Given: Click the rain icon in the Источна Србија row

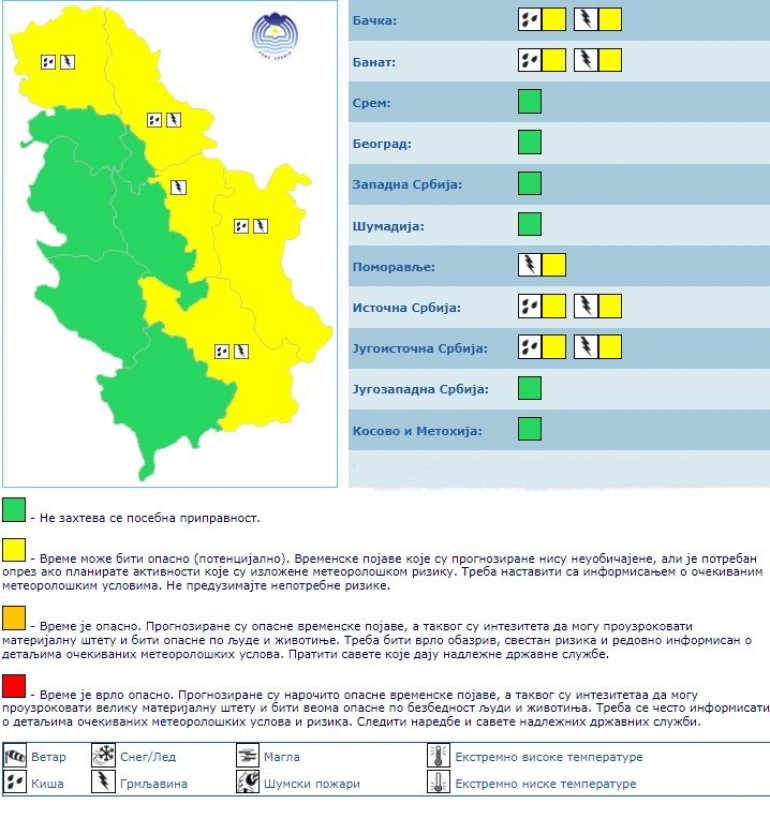Looking at the screenshot, I should click(530, 306).
